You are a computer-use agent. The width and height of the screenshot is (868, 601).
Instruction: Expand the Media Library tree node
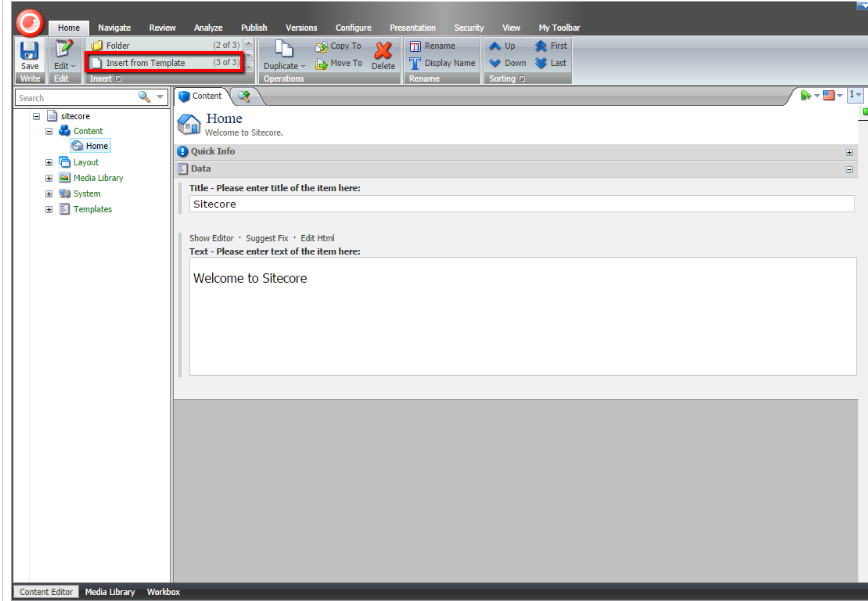pyautogui.click(x=49, y=178)
